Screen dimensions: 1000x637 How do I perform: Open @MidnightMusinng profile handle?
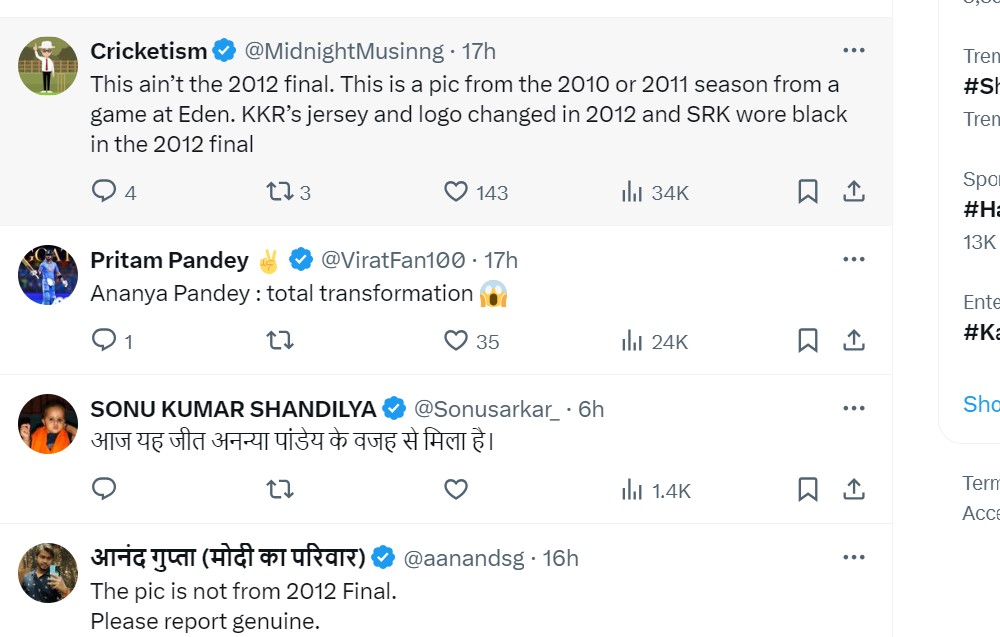pos(344,51)
